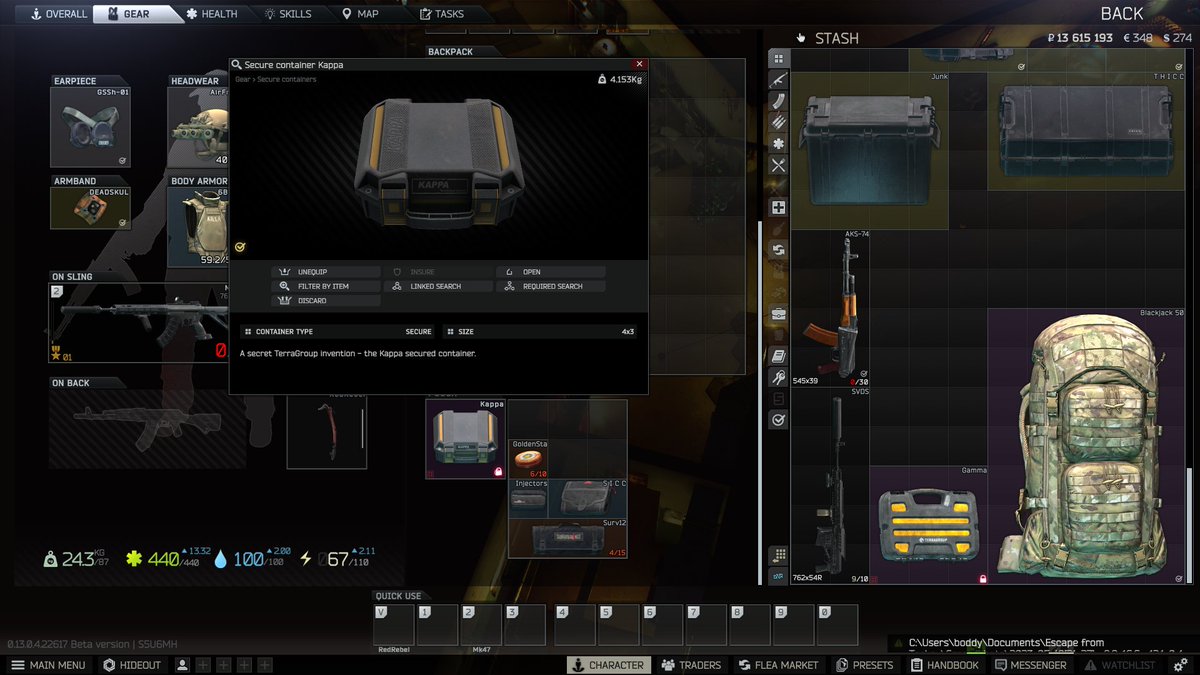Image resolution: width=1200 pixels, height=675 pixels.
Task: Open Presets from bottom bar
Action: pyautogui.click(x=864, y=665)
